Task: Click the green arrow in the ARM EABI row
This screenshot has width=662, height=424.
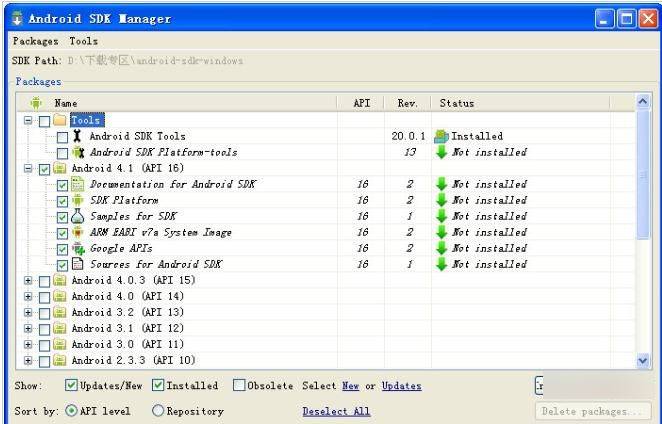Action: click(x=441, y=232)
